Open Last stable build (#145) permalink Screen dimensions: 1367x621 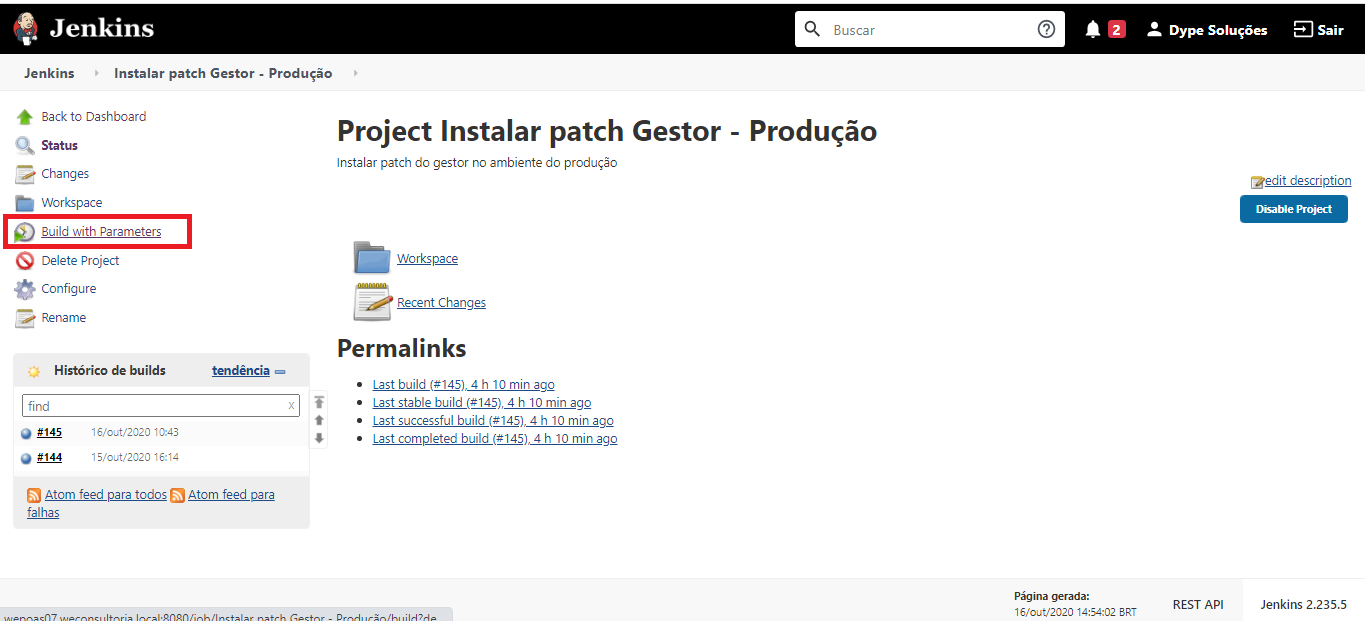tap(482, 403)
